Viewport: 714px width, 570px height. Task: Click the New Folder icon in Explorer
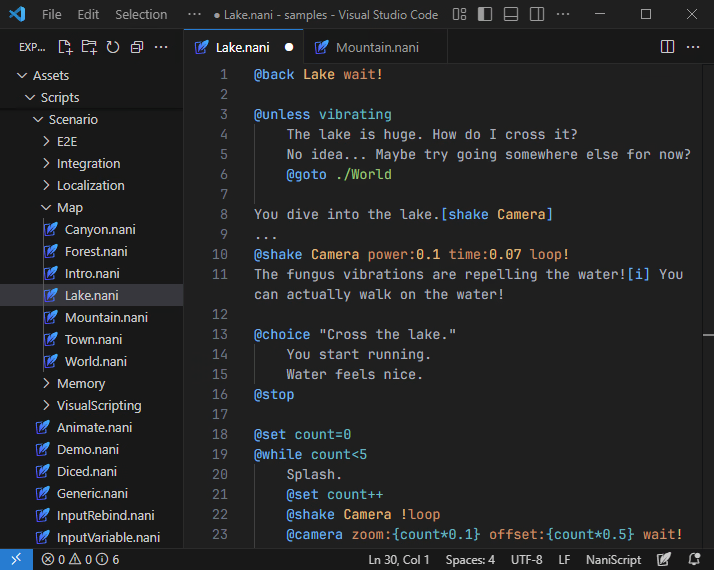point(89,47)
